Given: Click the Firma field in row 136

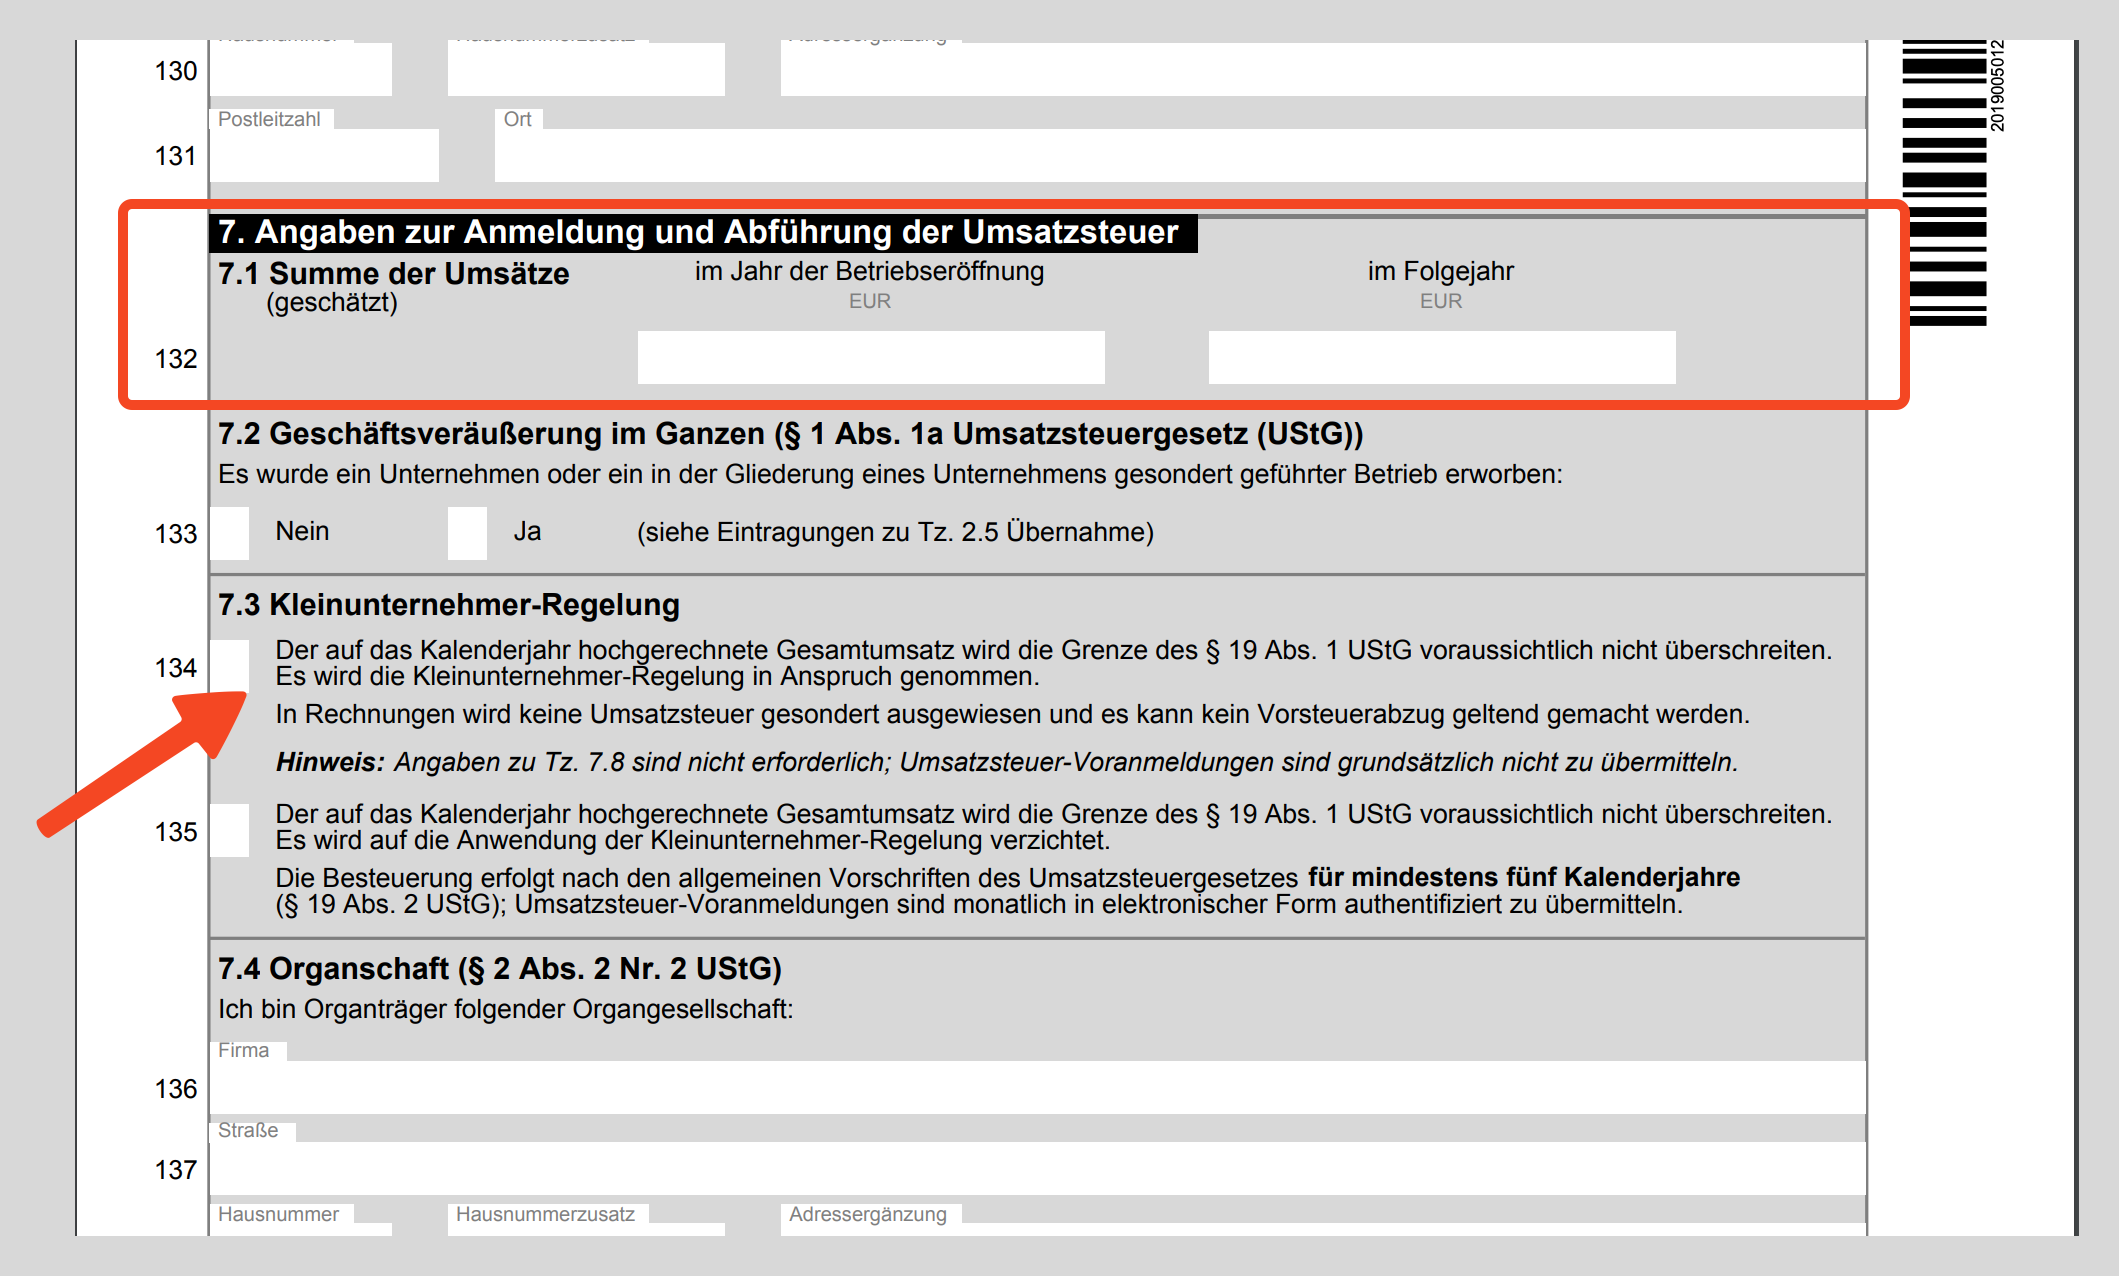Looking at the screenshot, I should (x=1037, y=1087).
